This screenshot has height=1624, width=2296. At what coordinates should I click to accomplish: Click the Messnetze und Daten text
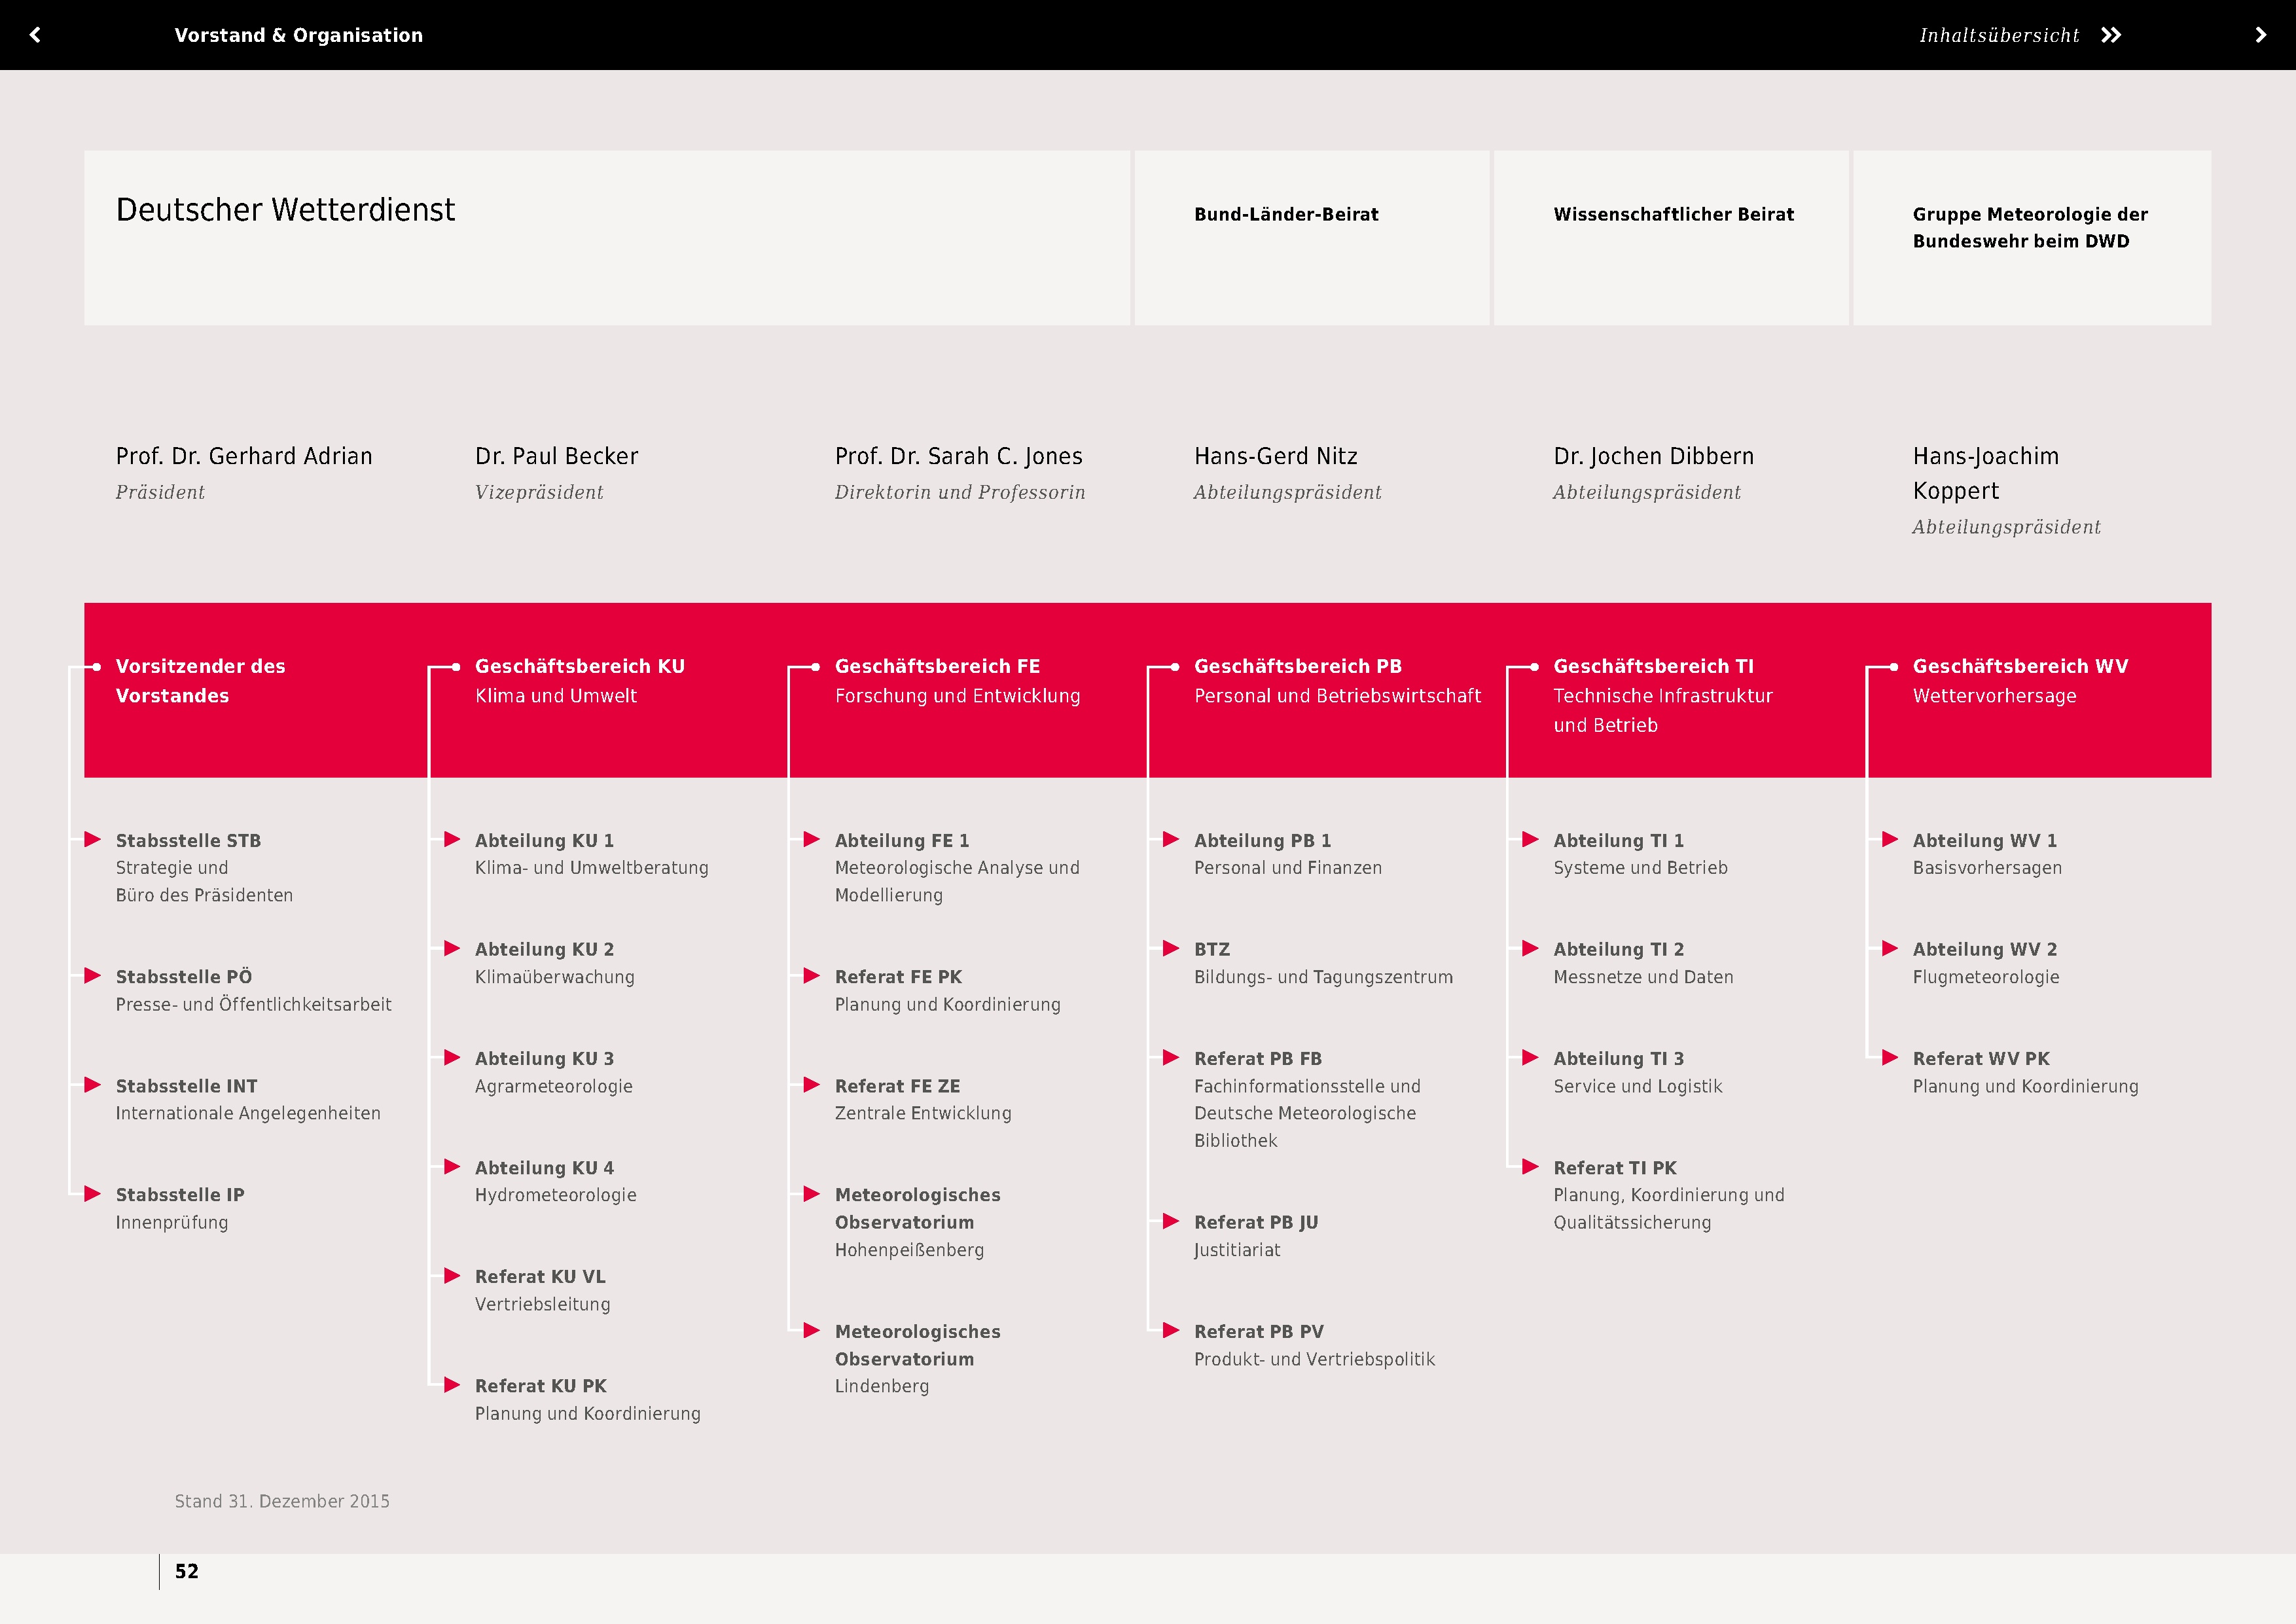point(1642,977)
